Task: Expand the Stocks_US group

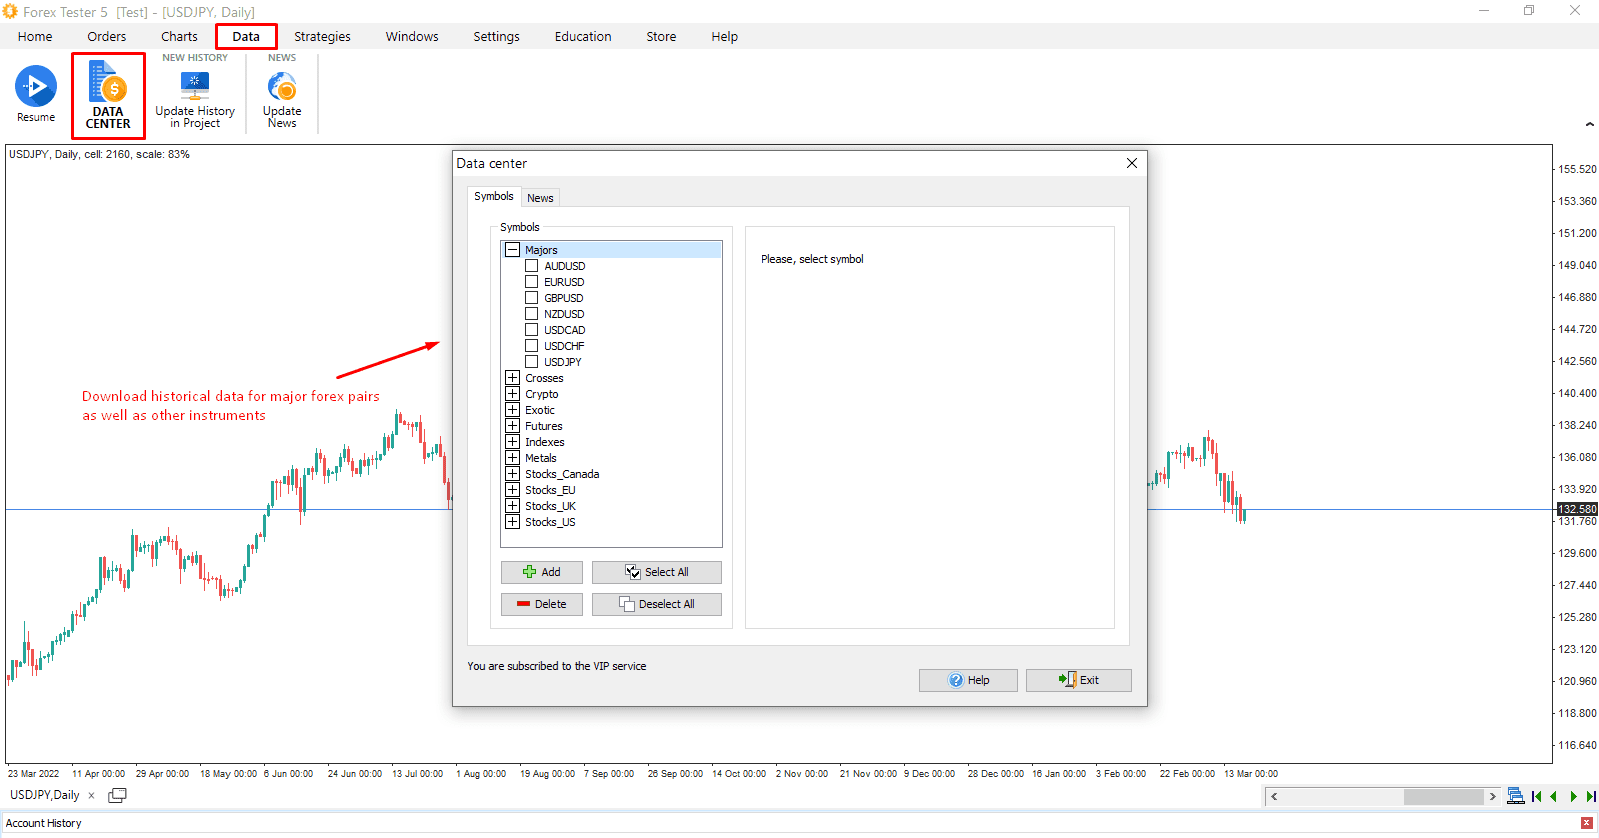Action: [x=512, y=522]
